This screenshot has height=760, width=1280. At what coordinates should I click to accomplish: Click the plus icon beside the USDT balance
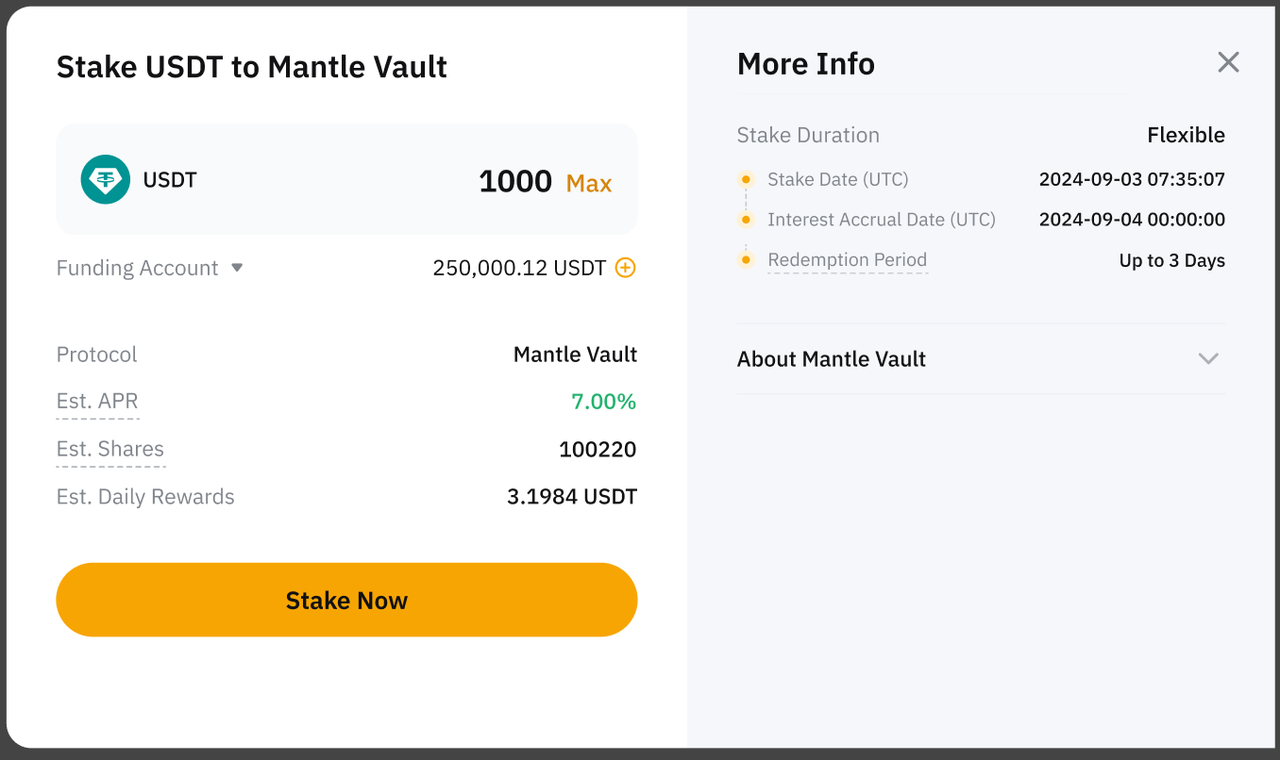pos(627,267)
